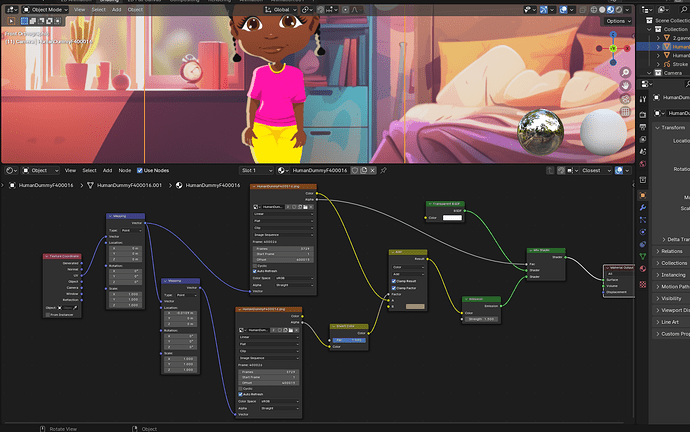Viewport: 690px width, 432px height.
Task: Select the Tweak cursor tool in viewport
Action: tap(11, 21)
